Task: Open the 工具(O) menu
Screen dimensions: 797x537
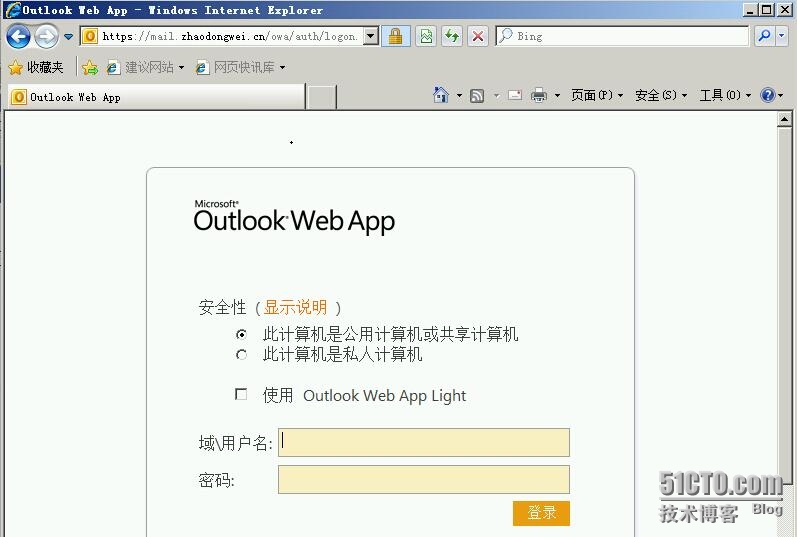Action: point(725,95)
